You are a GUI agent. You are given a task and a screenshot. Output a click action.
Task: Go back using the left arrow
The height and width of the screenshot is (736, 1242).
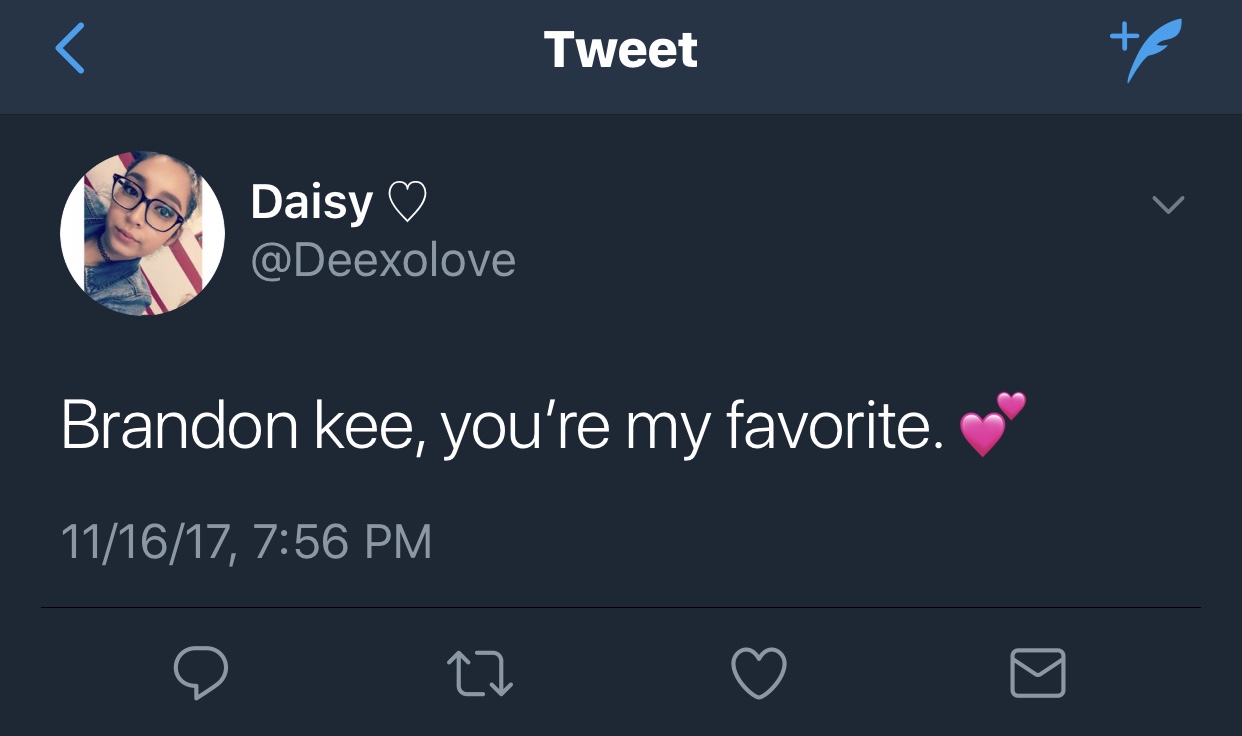[70, 50]
